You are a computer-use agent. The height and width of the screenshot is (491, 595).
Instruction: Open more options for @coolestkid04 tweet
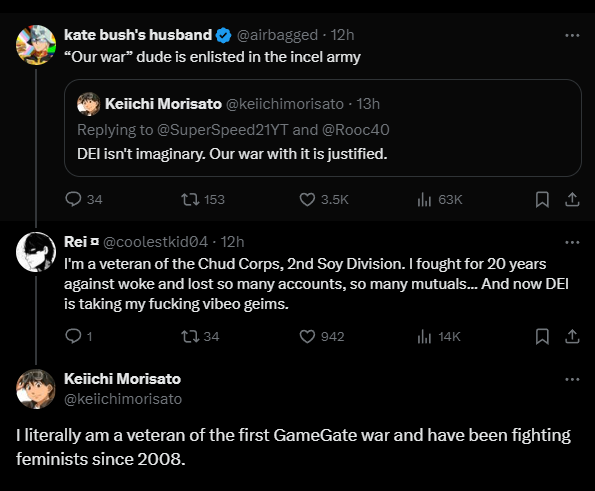pos(572,242)
